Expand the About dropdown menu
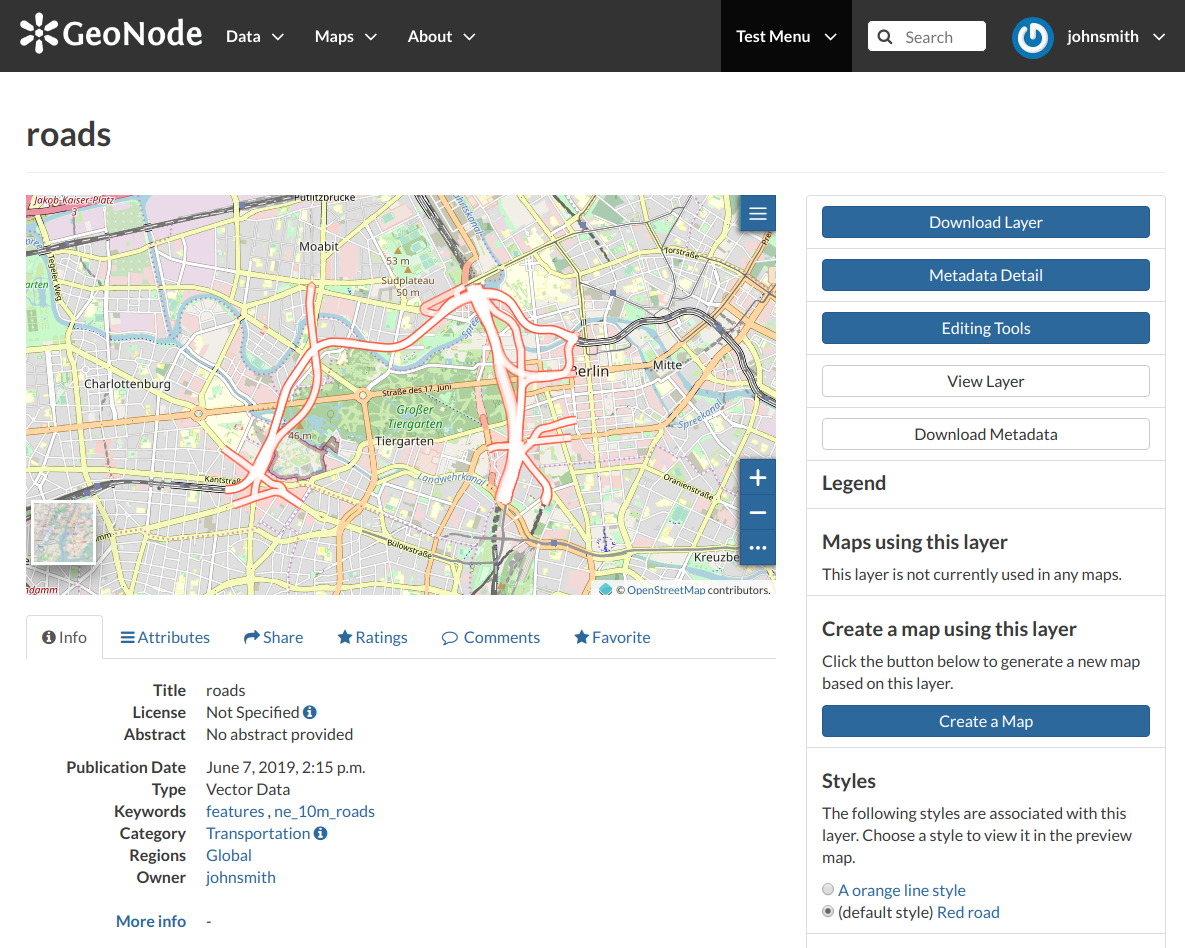 441,36
